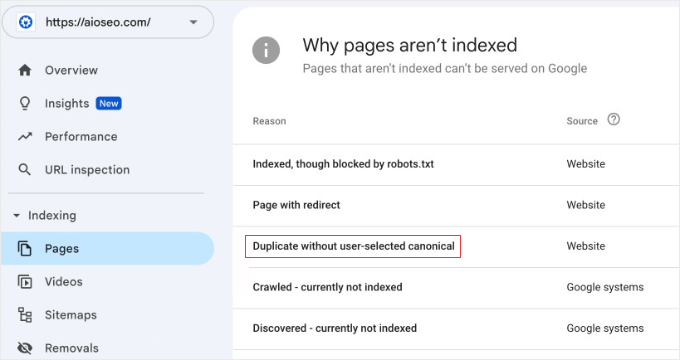Click Website source in Duplicate canonical row
Screen dimensions: 680x360
pyautogui.click(x=586, y=246)
